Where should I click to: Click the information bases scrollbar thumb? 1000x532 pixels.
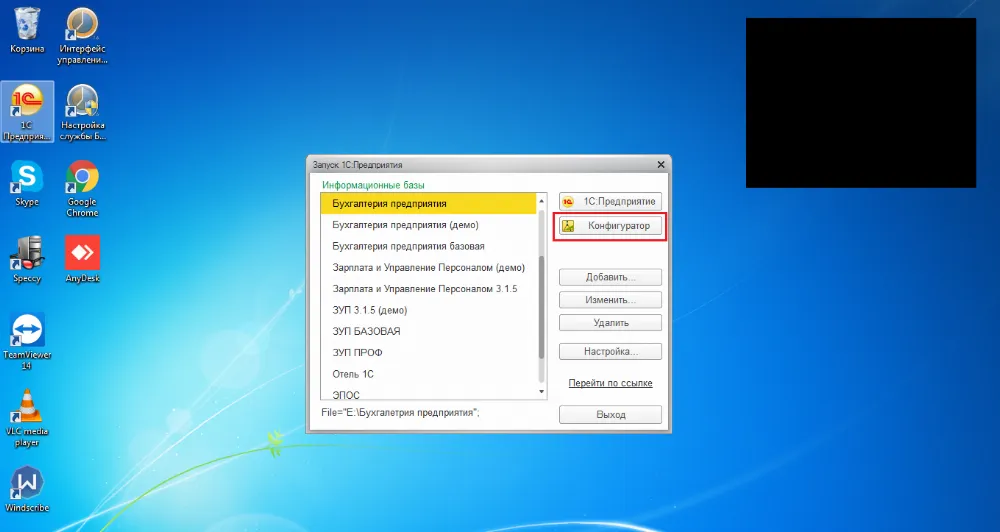click(x=542, y=306)
